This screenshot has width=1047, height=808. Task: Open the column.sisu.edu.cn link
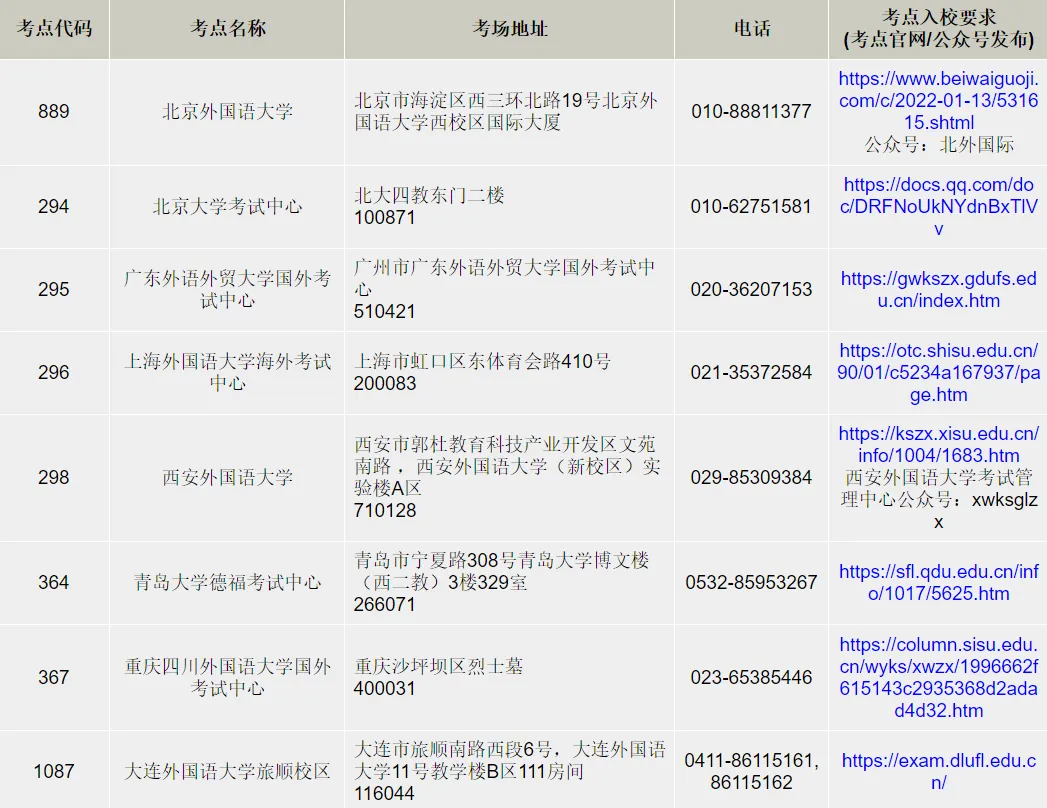click(938, 677)
